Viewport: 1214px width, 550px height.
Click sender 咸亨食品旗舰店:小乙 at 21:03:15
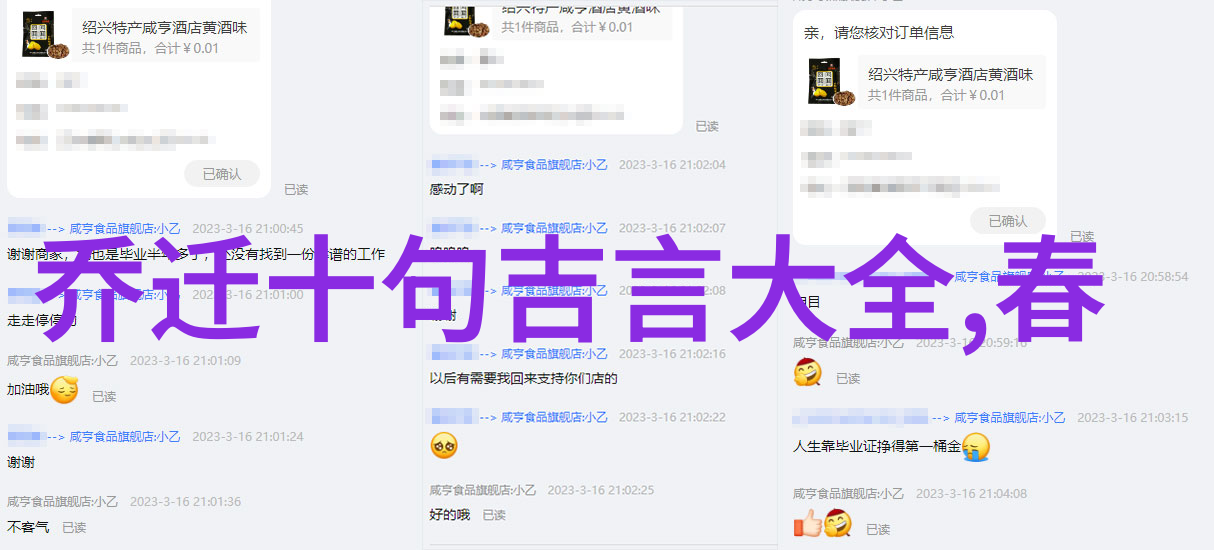click(x=1011, y=418)
